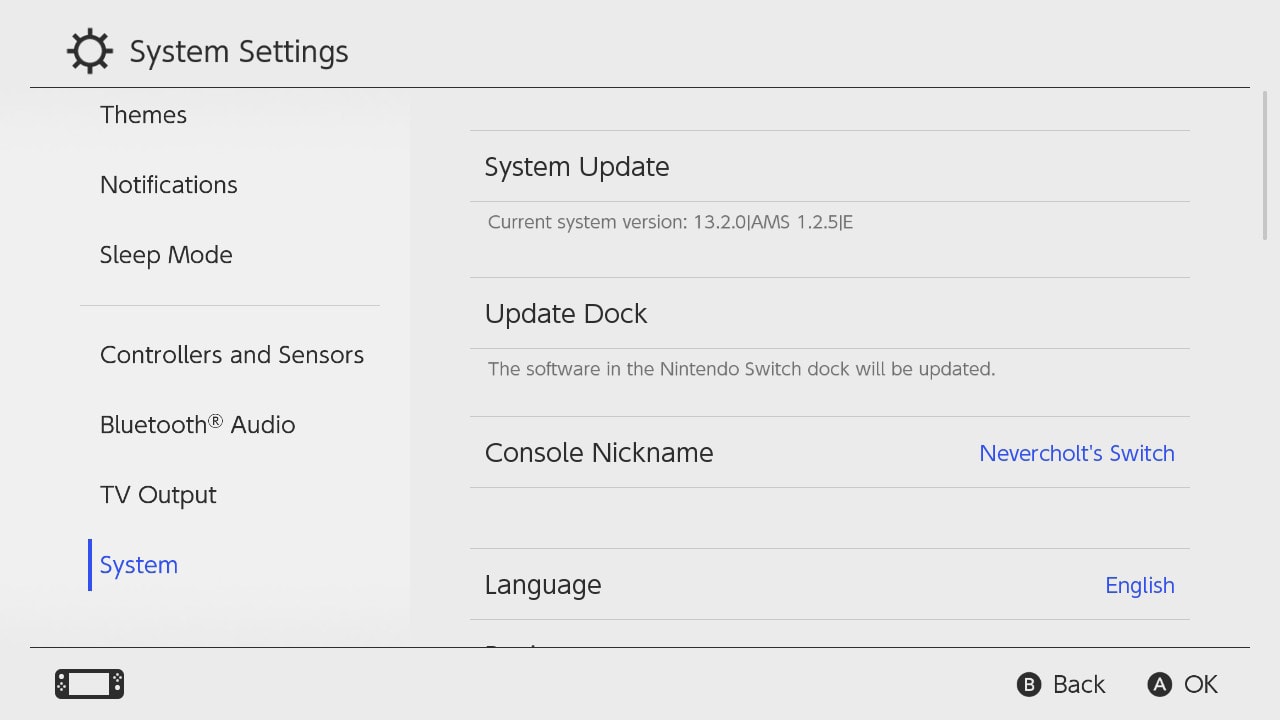Select Update Dock to update dock software
The width and height of the screenshot is (1280, 720).
pyautogui.click(x=566, y=313)
